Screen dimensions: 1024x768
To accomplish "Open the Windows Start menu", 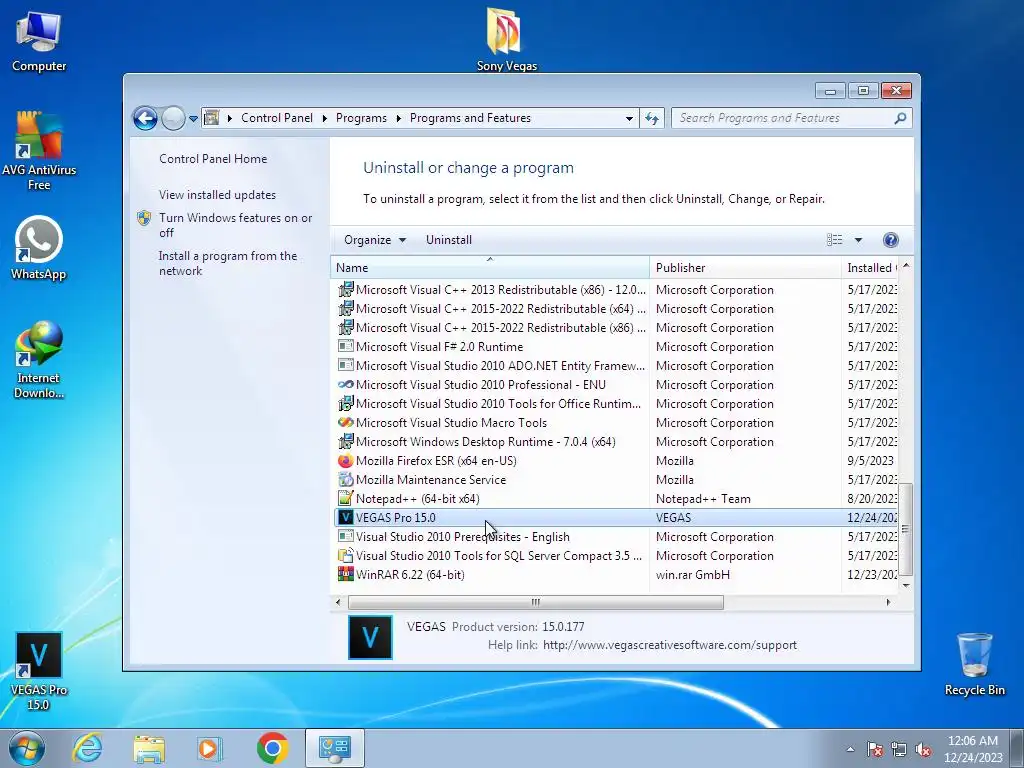I will tap(27, 748).
